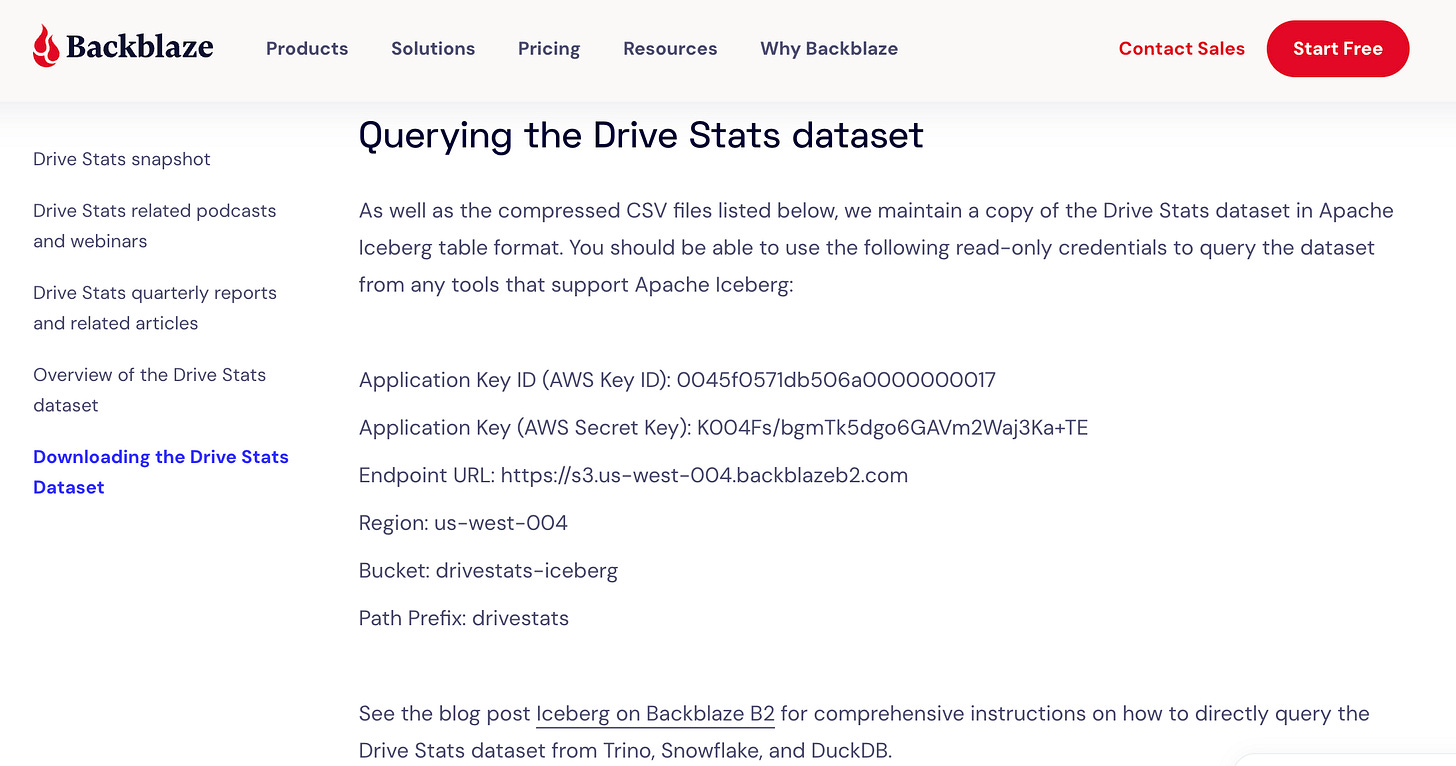Click the Querying the Drive Stats dataset heading

pos(641,135)
